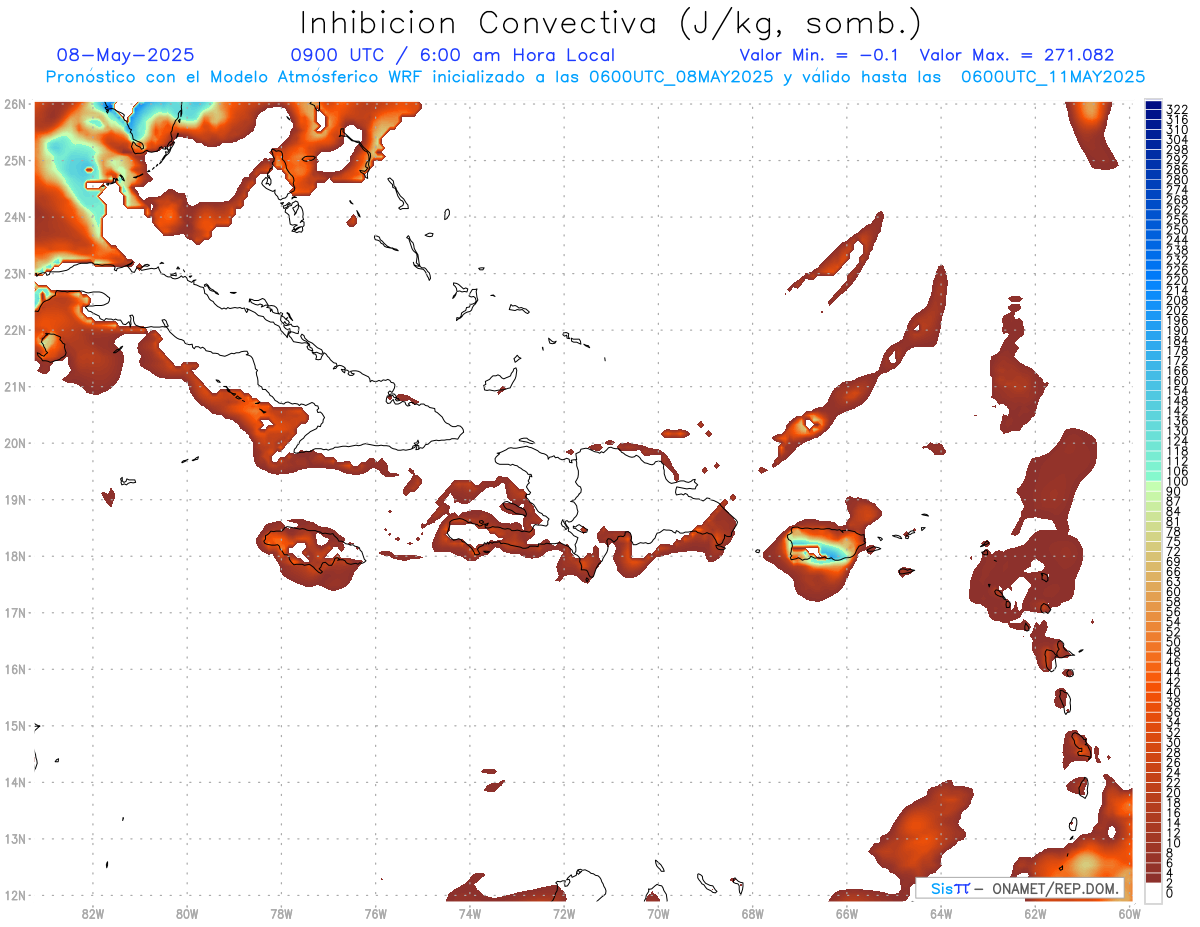1200x927 pixels.
Task: Click the 23N latitude label
Action: pos(14,274)
